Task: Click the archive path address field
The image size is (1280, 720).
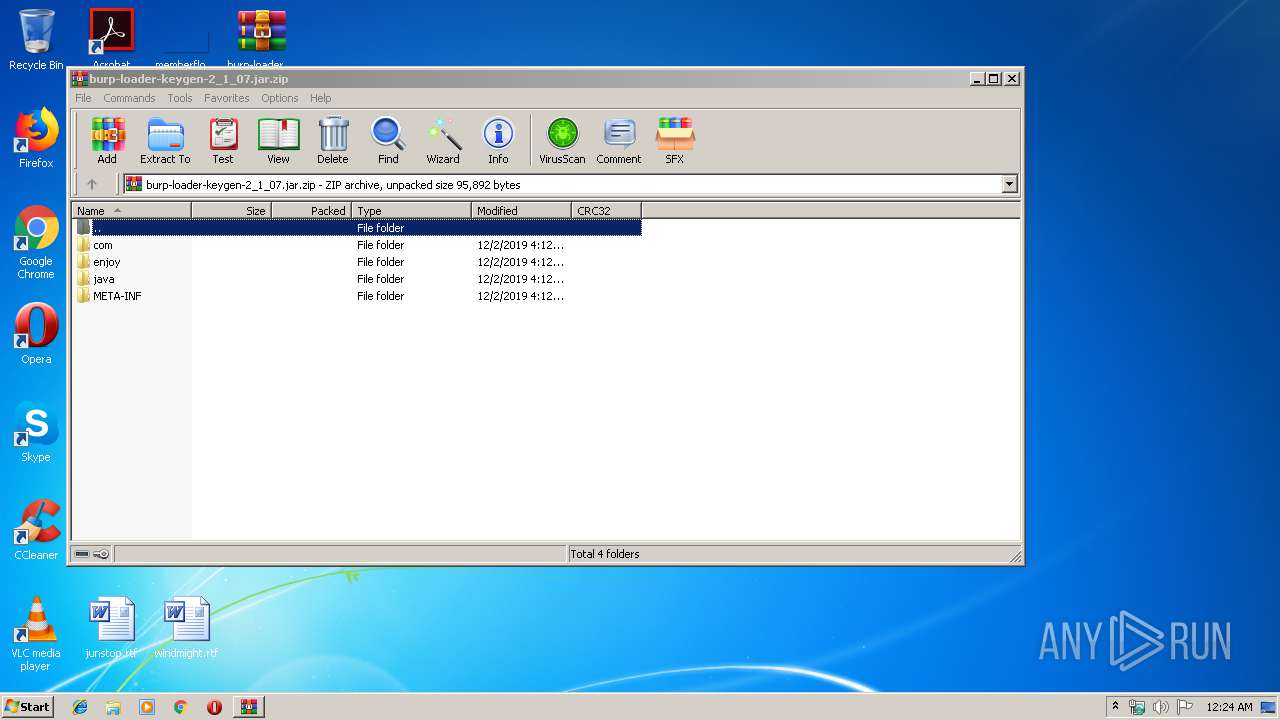Action: pyautogui.click(x=563, y=184)
